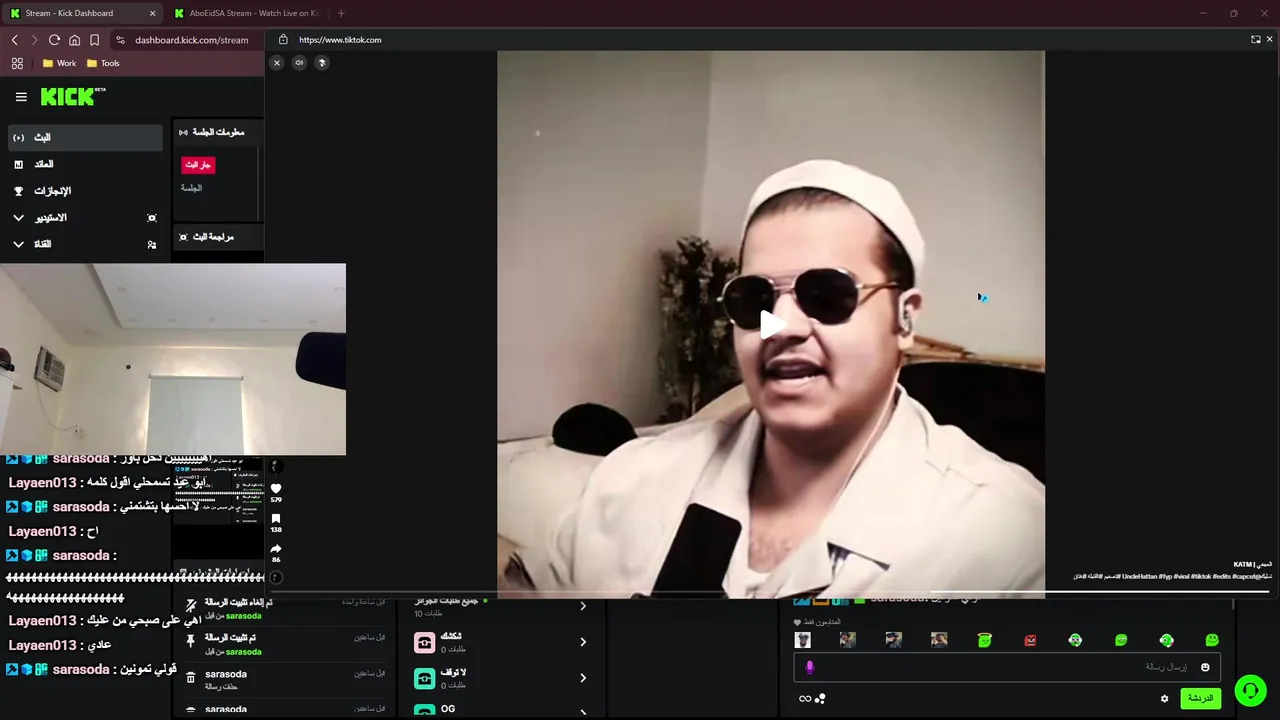Click the unpinned message log entry
Viewport: 1280px width, 720px height.
click(x=285, y=608)
